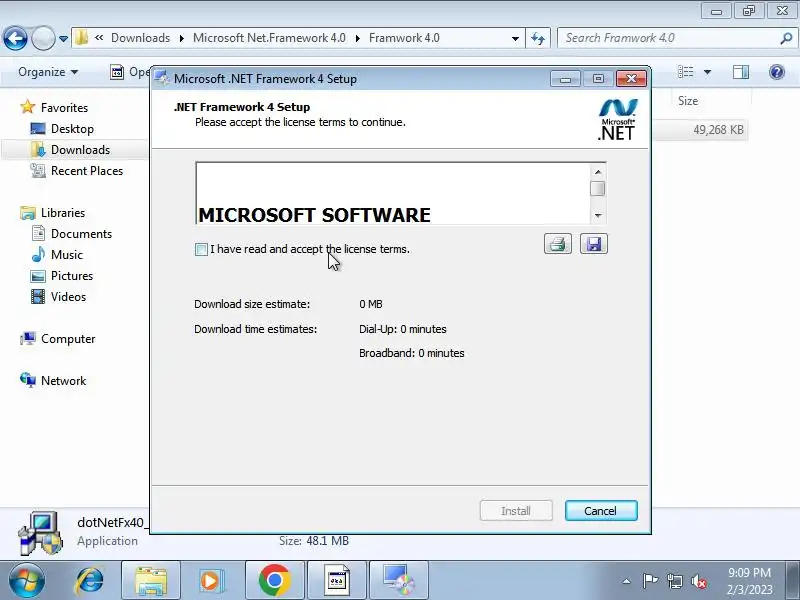Open the Videos library
800x600 pixels.
(x=68, y=296)
